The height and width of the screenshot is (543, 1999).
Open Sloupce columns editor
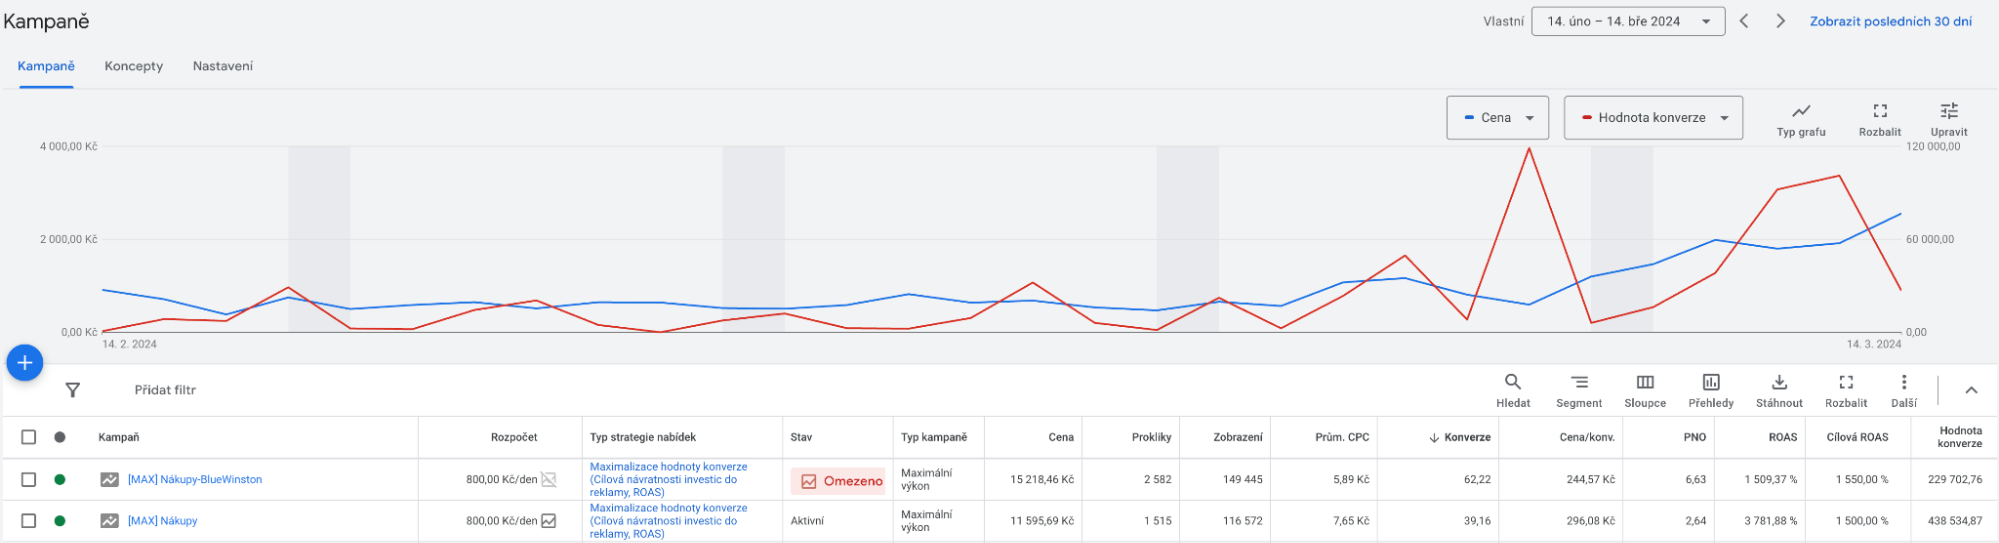(x=1644, y=382)
